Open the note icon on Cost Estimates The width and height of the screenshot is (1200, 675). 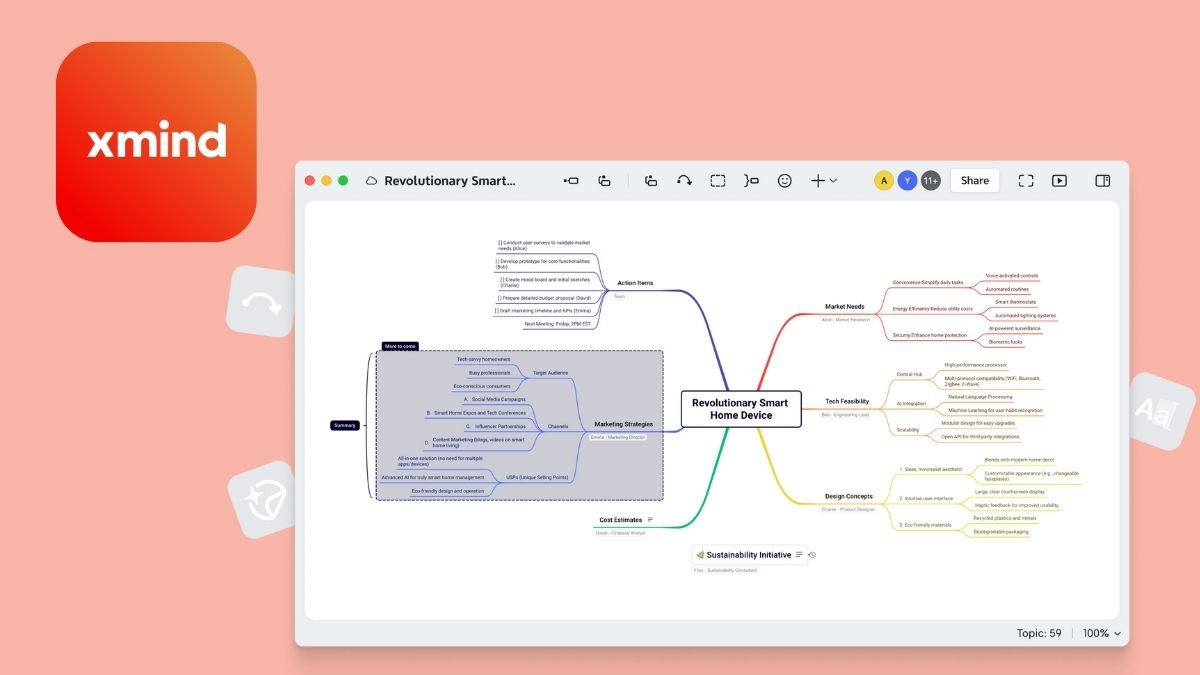(x=651, y=520)
